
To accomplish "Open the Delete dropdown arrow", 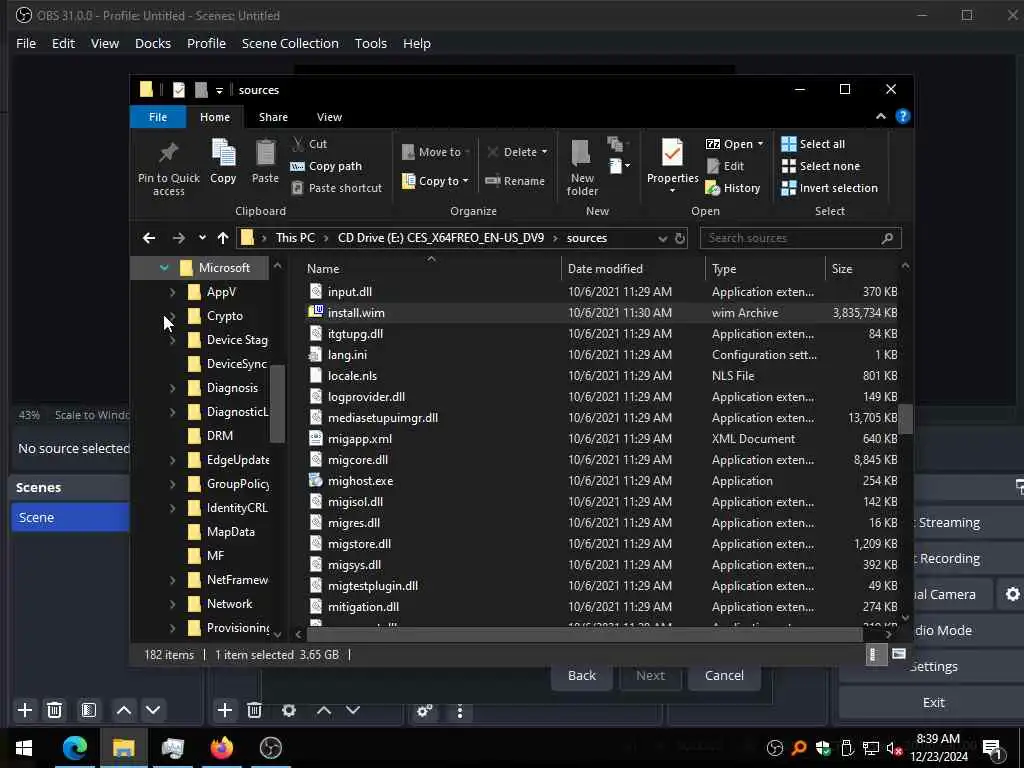I will (x=545, y=152).
